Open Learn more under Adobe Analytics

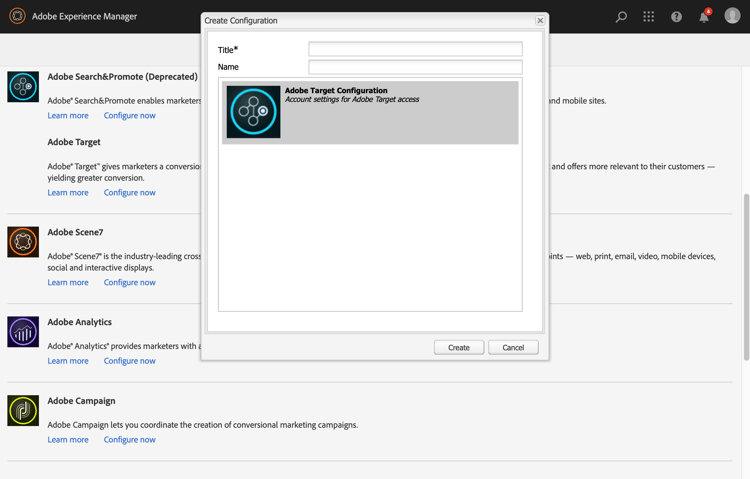coord(68,361)
